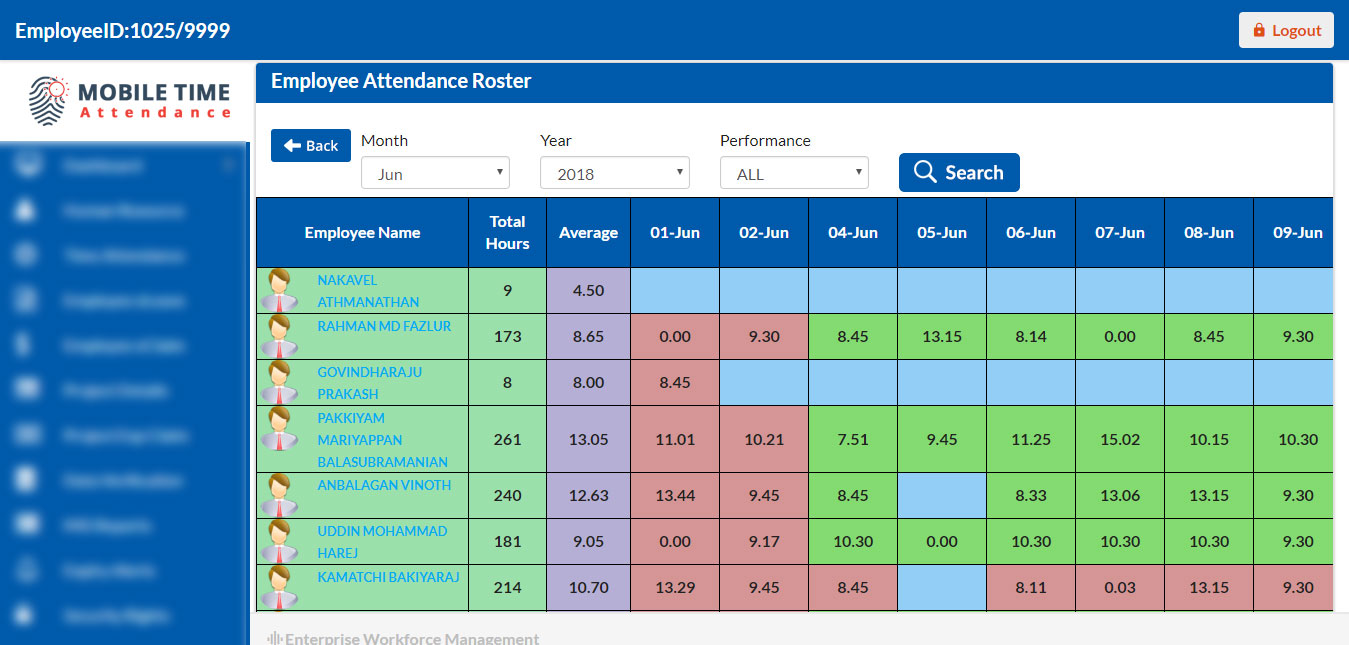Click Uddin Mohammad Harej's avatar icon
This screenshot has height=645, width=1349.
279,541
